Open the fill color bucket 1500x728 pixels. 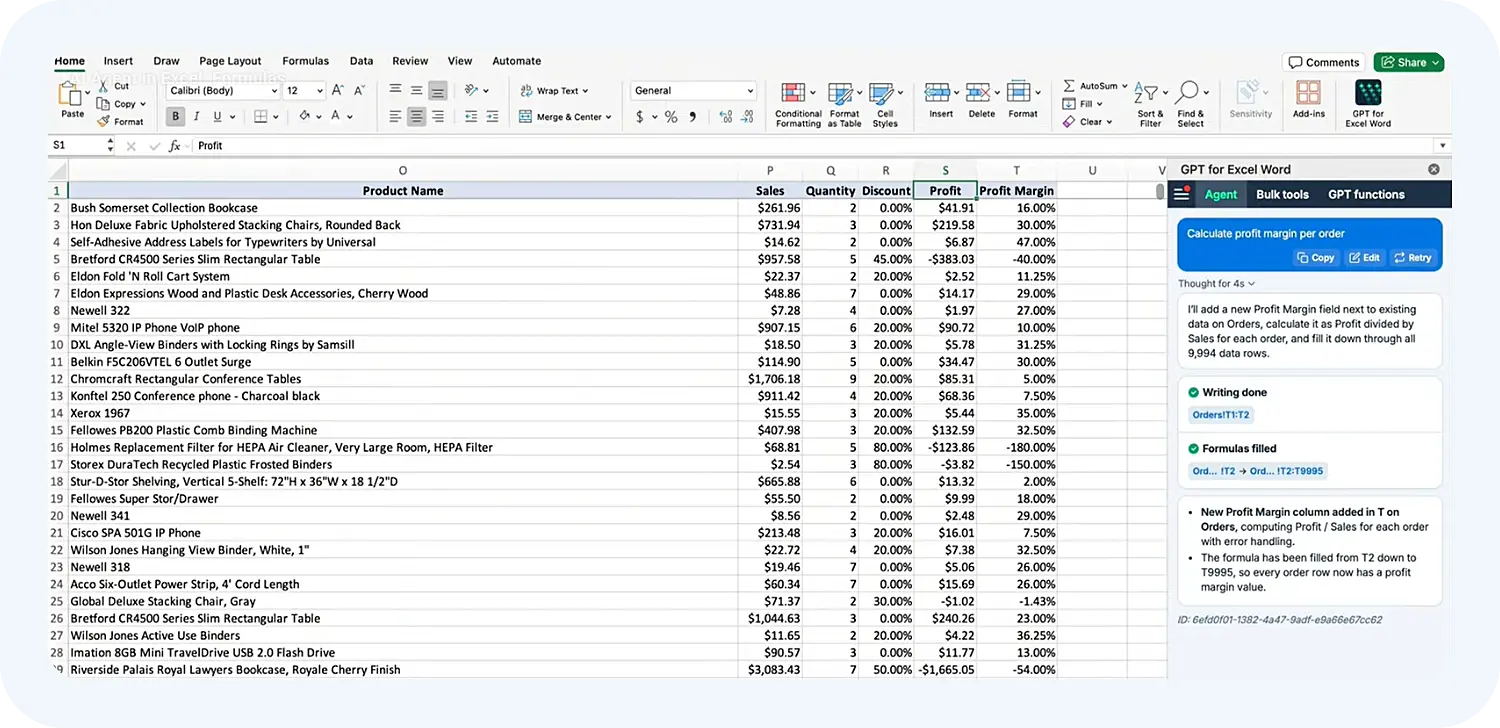click(x=305, y=116)
